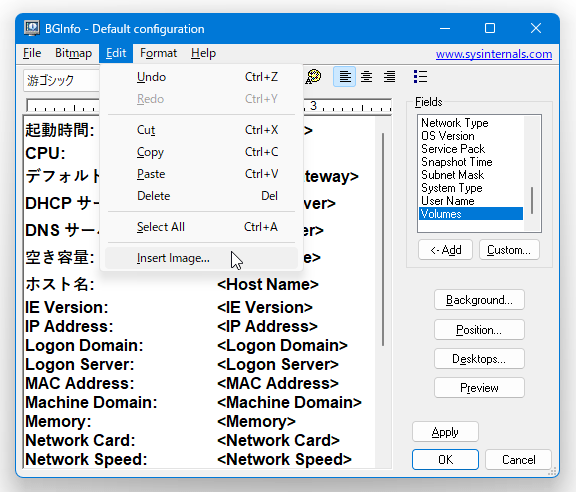Viewport: 576px width, 492px height.
Task: Click the <Host Name> field text
Action: point(268,284)
